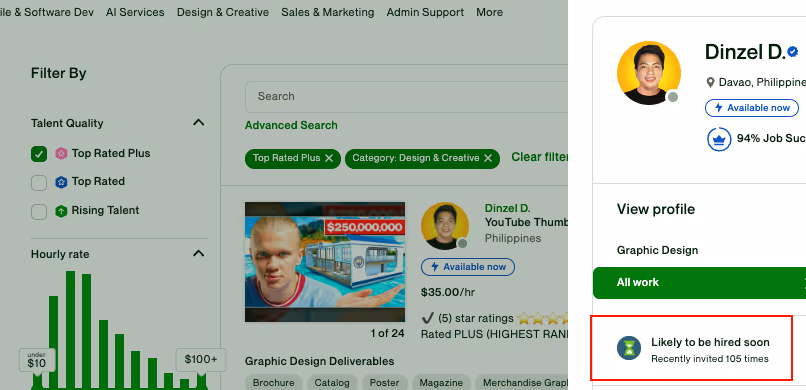
Task: Click the Dinzel D. profile panel name
Action: 745,52
